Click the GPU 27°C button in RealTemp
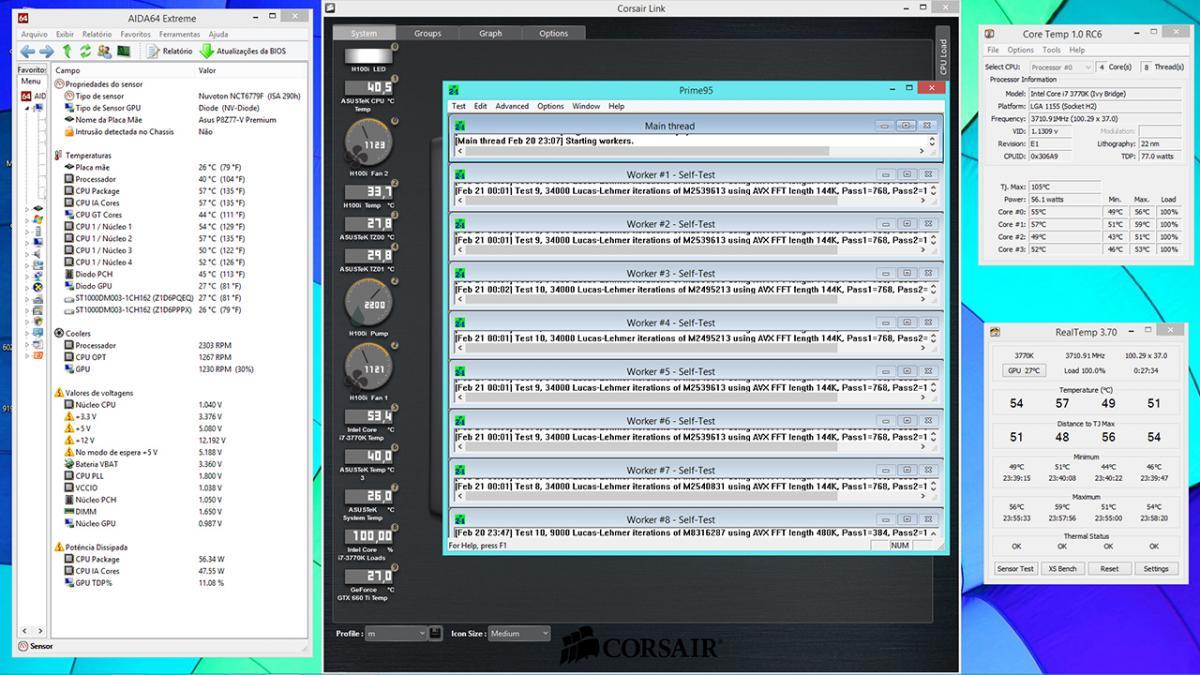The width and height of the screenshot is (1200, 675). point(1023,370)
